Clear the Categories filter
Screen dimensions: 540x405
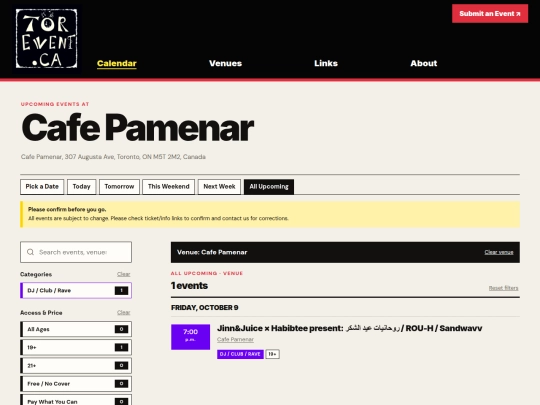pos(123,274)
